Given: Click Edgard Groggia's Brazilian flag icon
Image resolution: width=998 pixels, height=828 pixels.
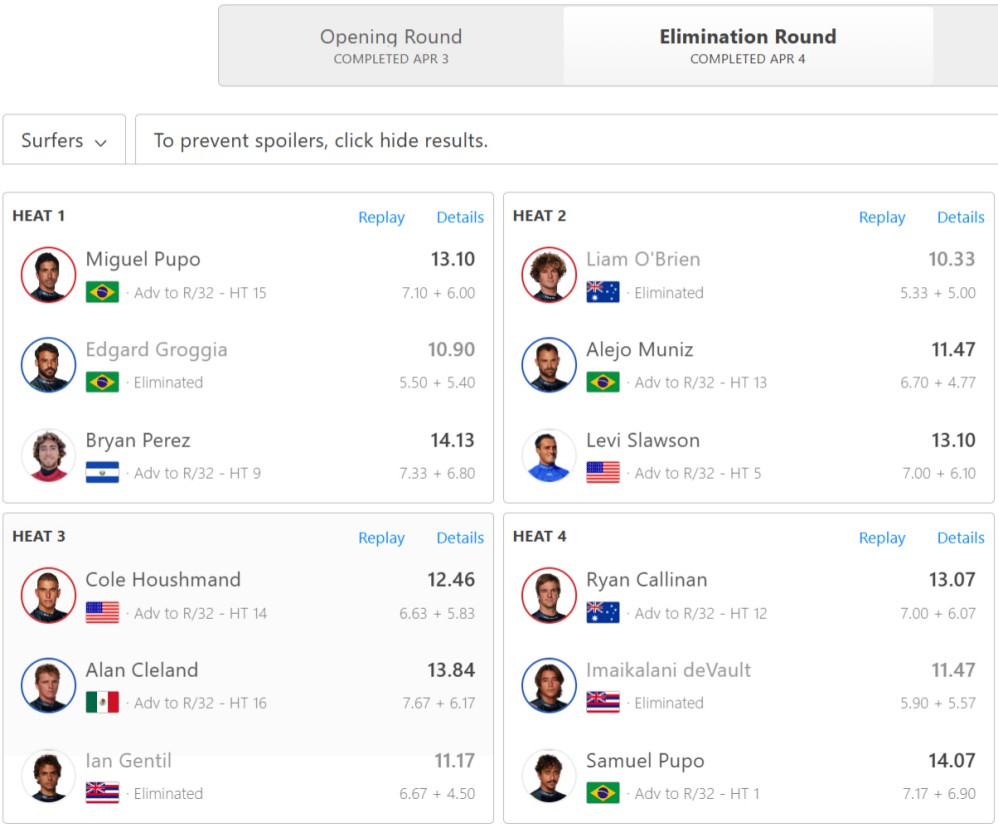Looking at the screenshot, I should (x=102, y=382).
